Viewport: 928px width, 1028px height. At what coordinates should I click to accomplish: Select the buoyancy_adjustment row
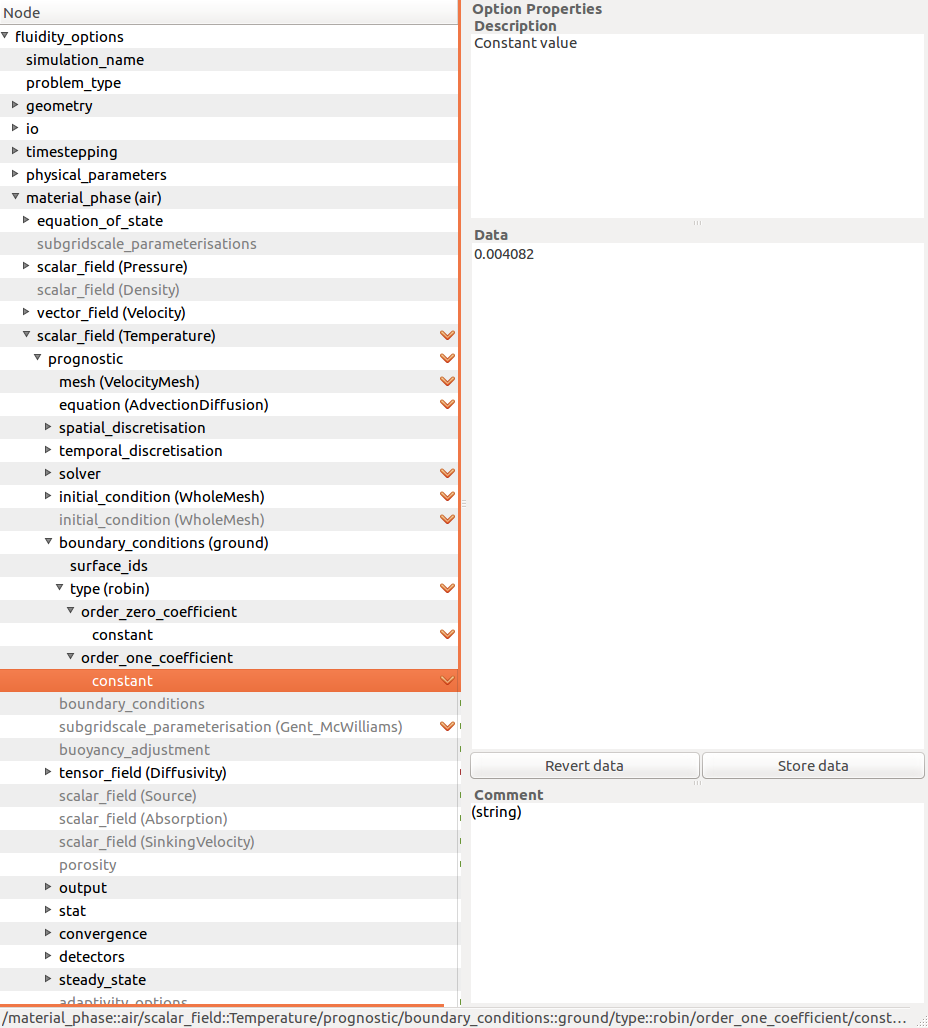pyautogui.click(x=229, y=749)
